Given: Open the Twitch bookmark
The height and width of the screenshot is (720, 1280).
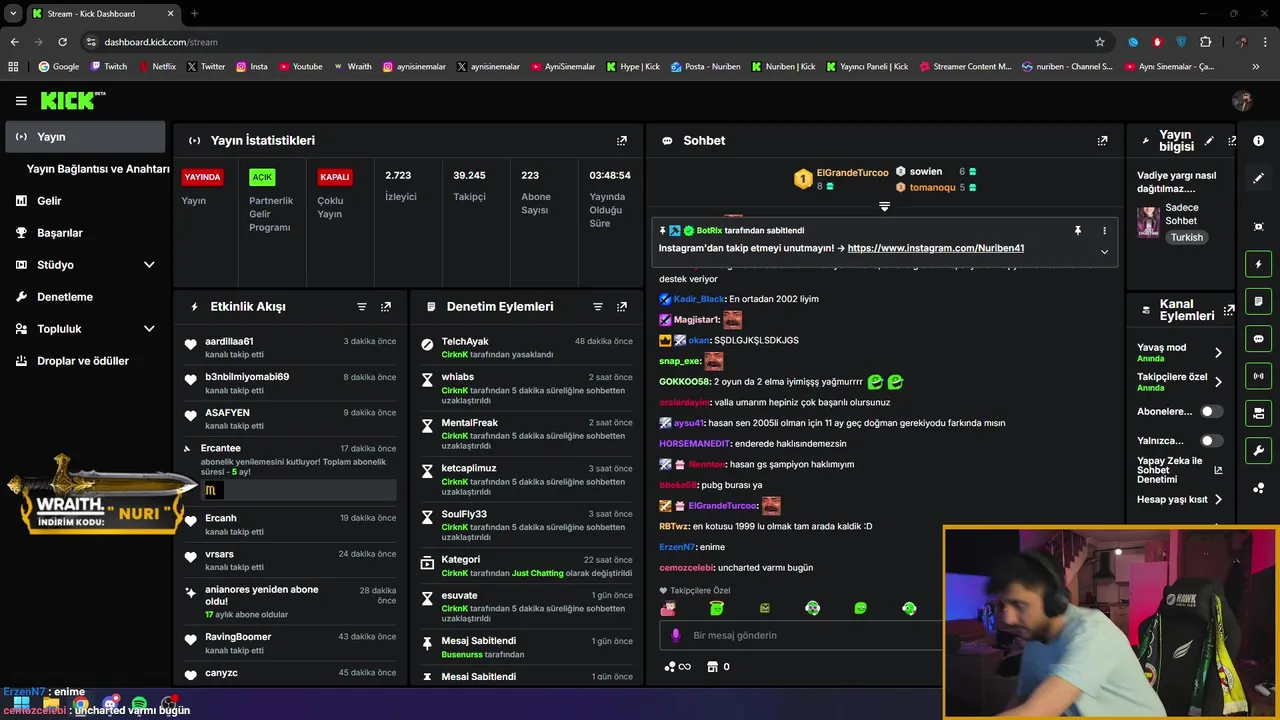Looking at the screenshot, I should 109,67.
